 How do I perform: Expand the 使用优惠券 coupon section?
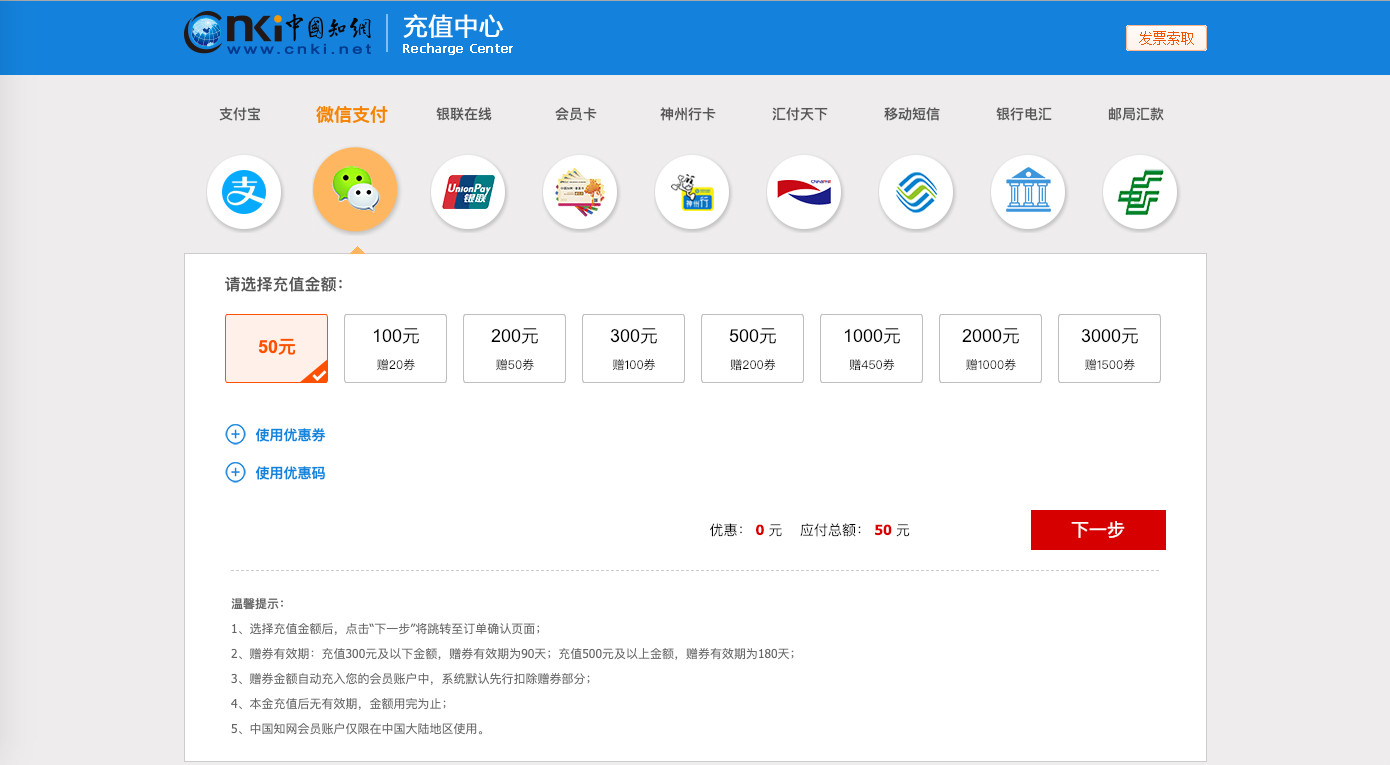290,435
